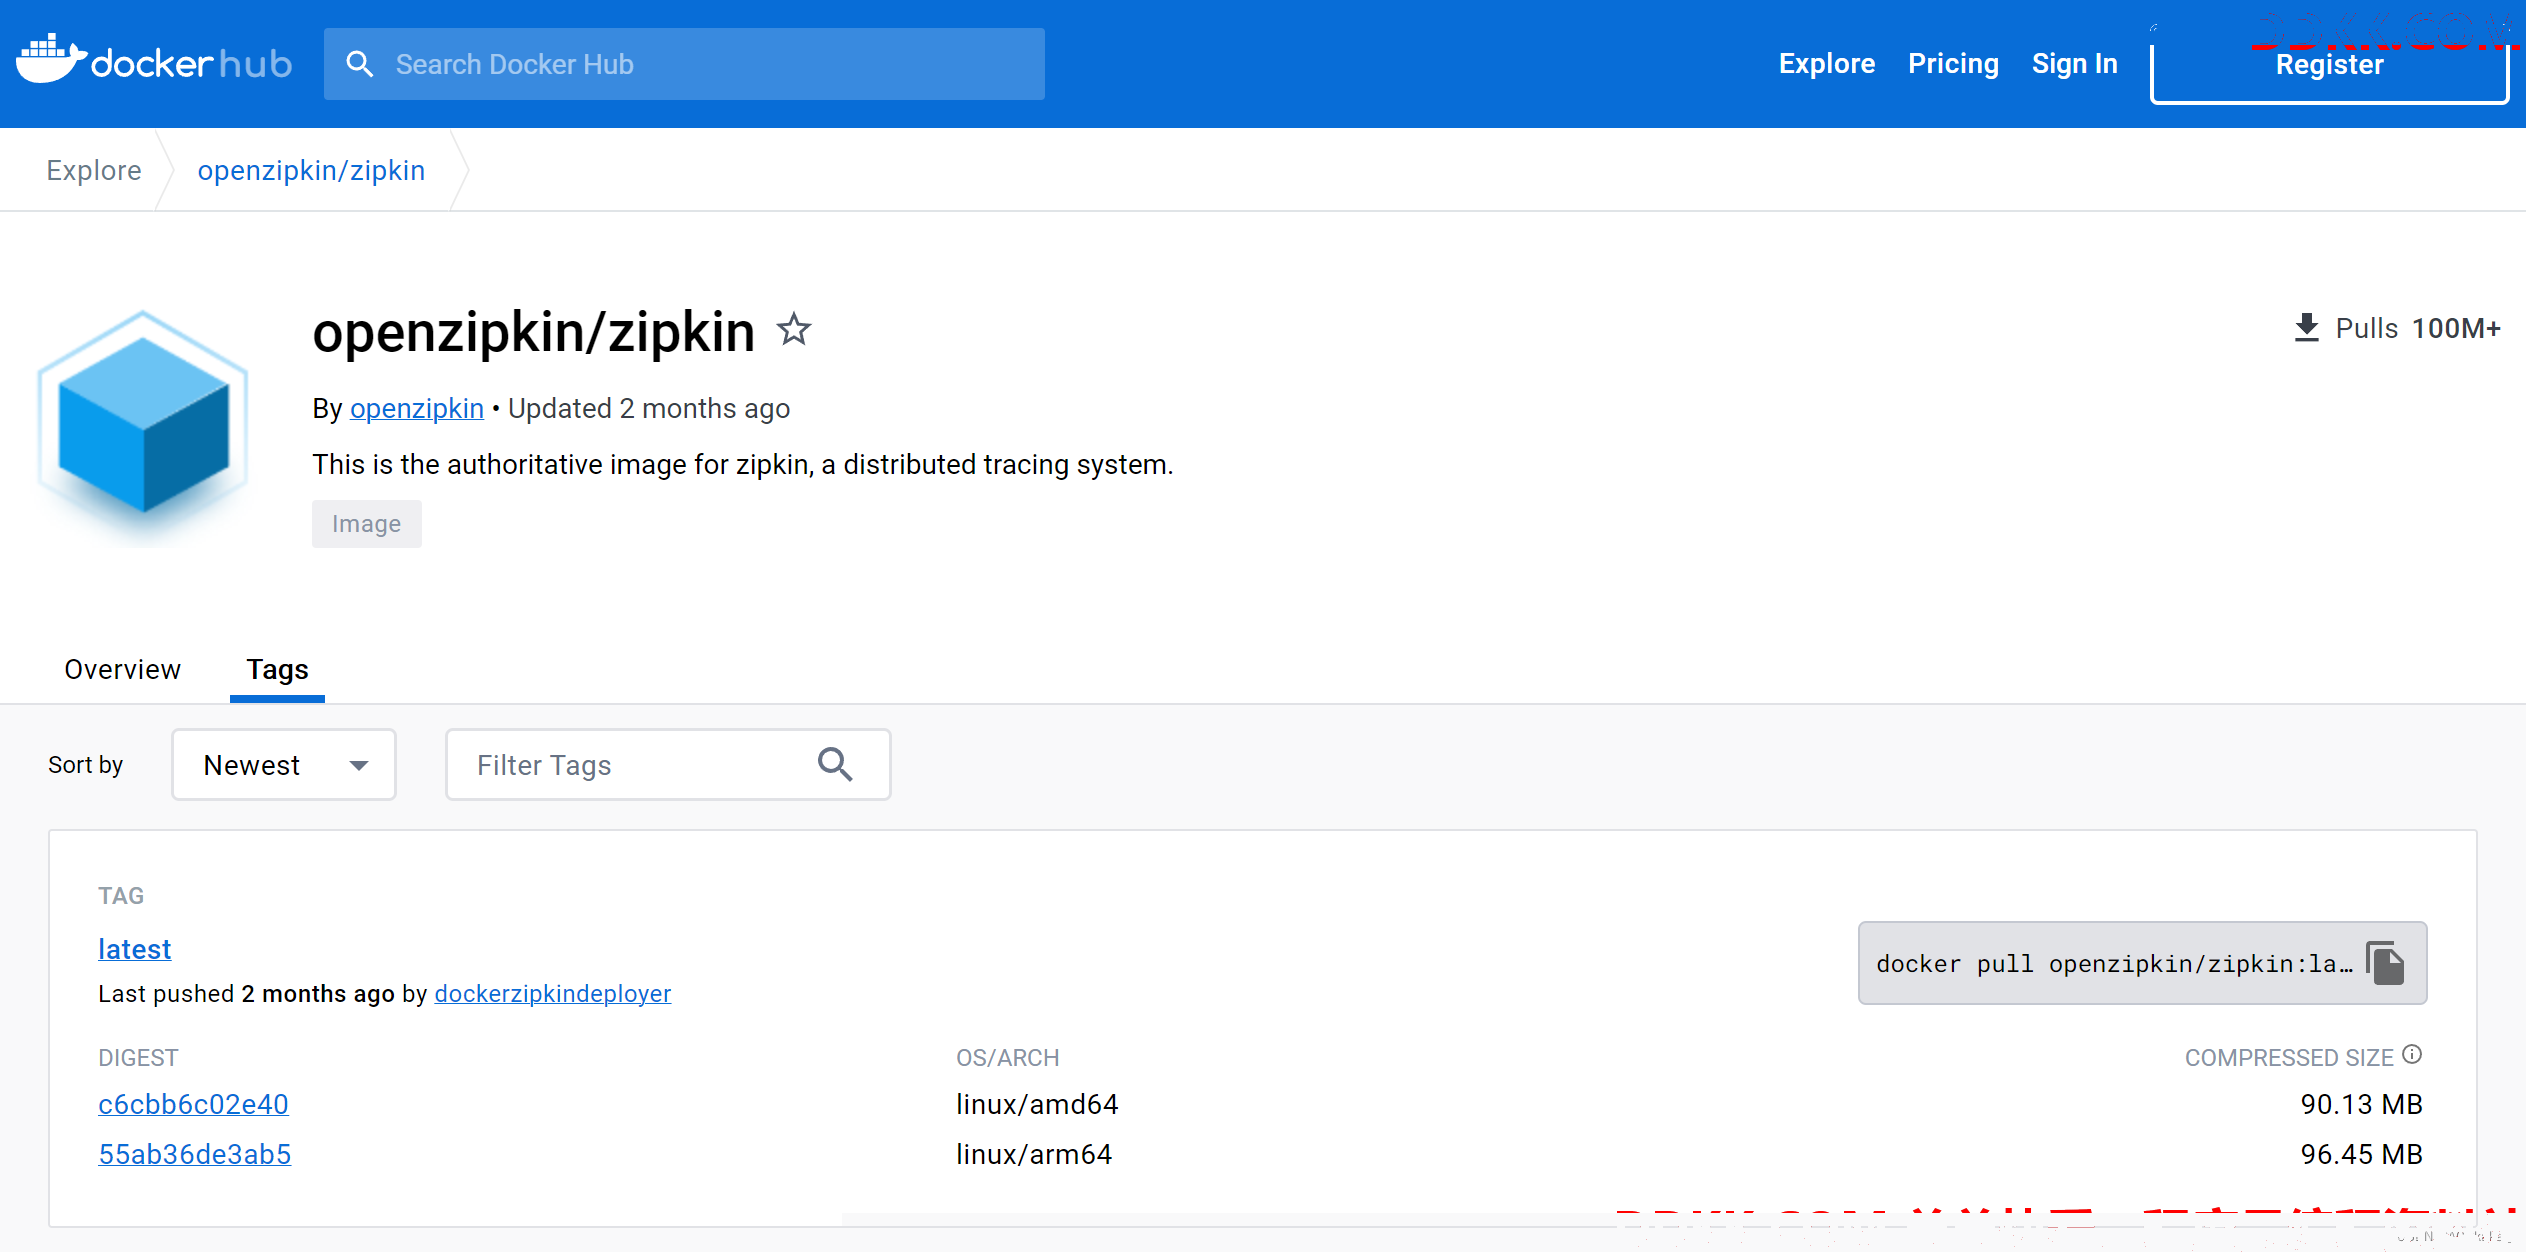The image size is (2526, 1252).
Task: Copy the docker pull command
Action: pos(2386,963)
